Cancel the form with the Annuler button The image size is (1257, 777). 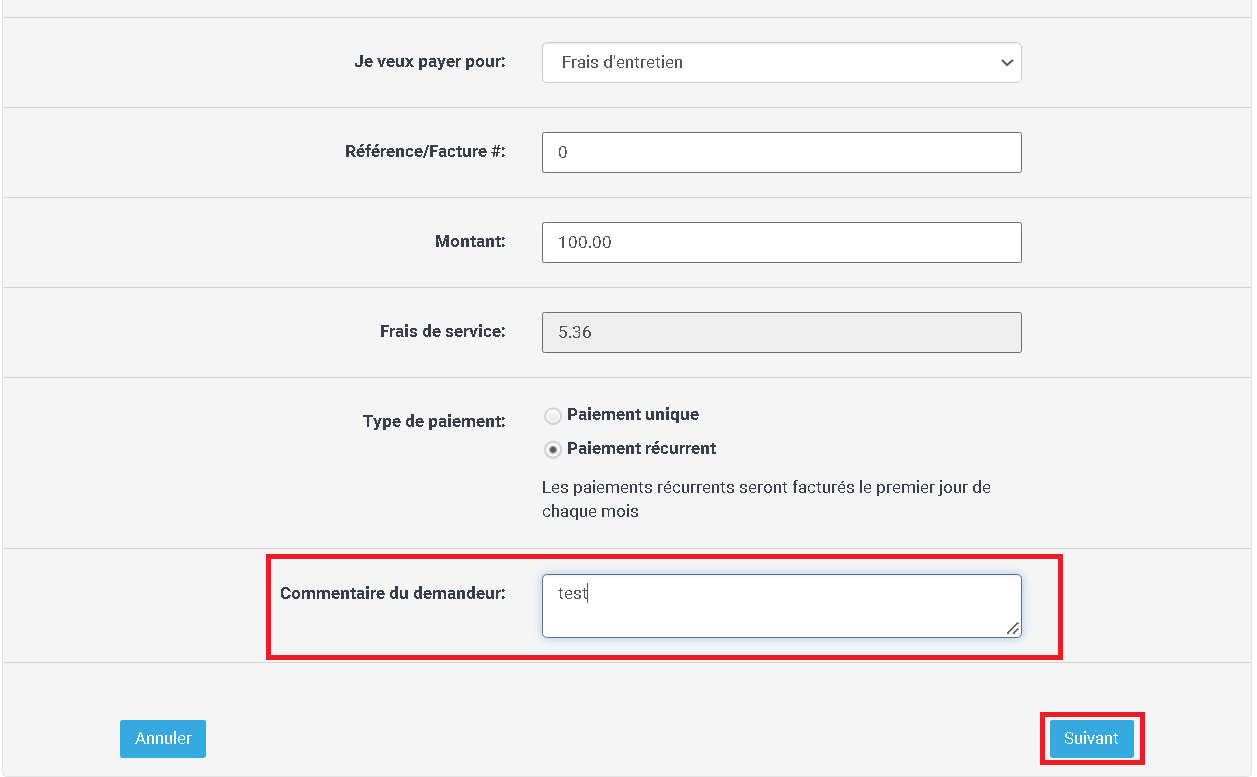click(163, 739)
